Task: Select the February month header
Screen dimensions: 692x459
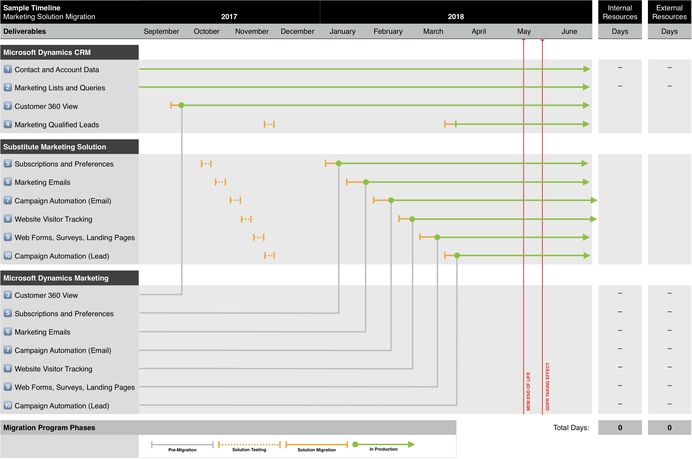Action: pos(388,31)
